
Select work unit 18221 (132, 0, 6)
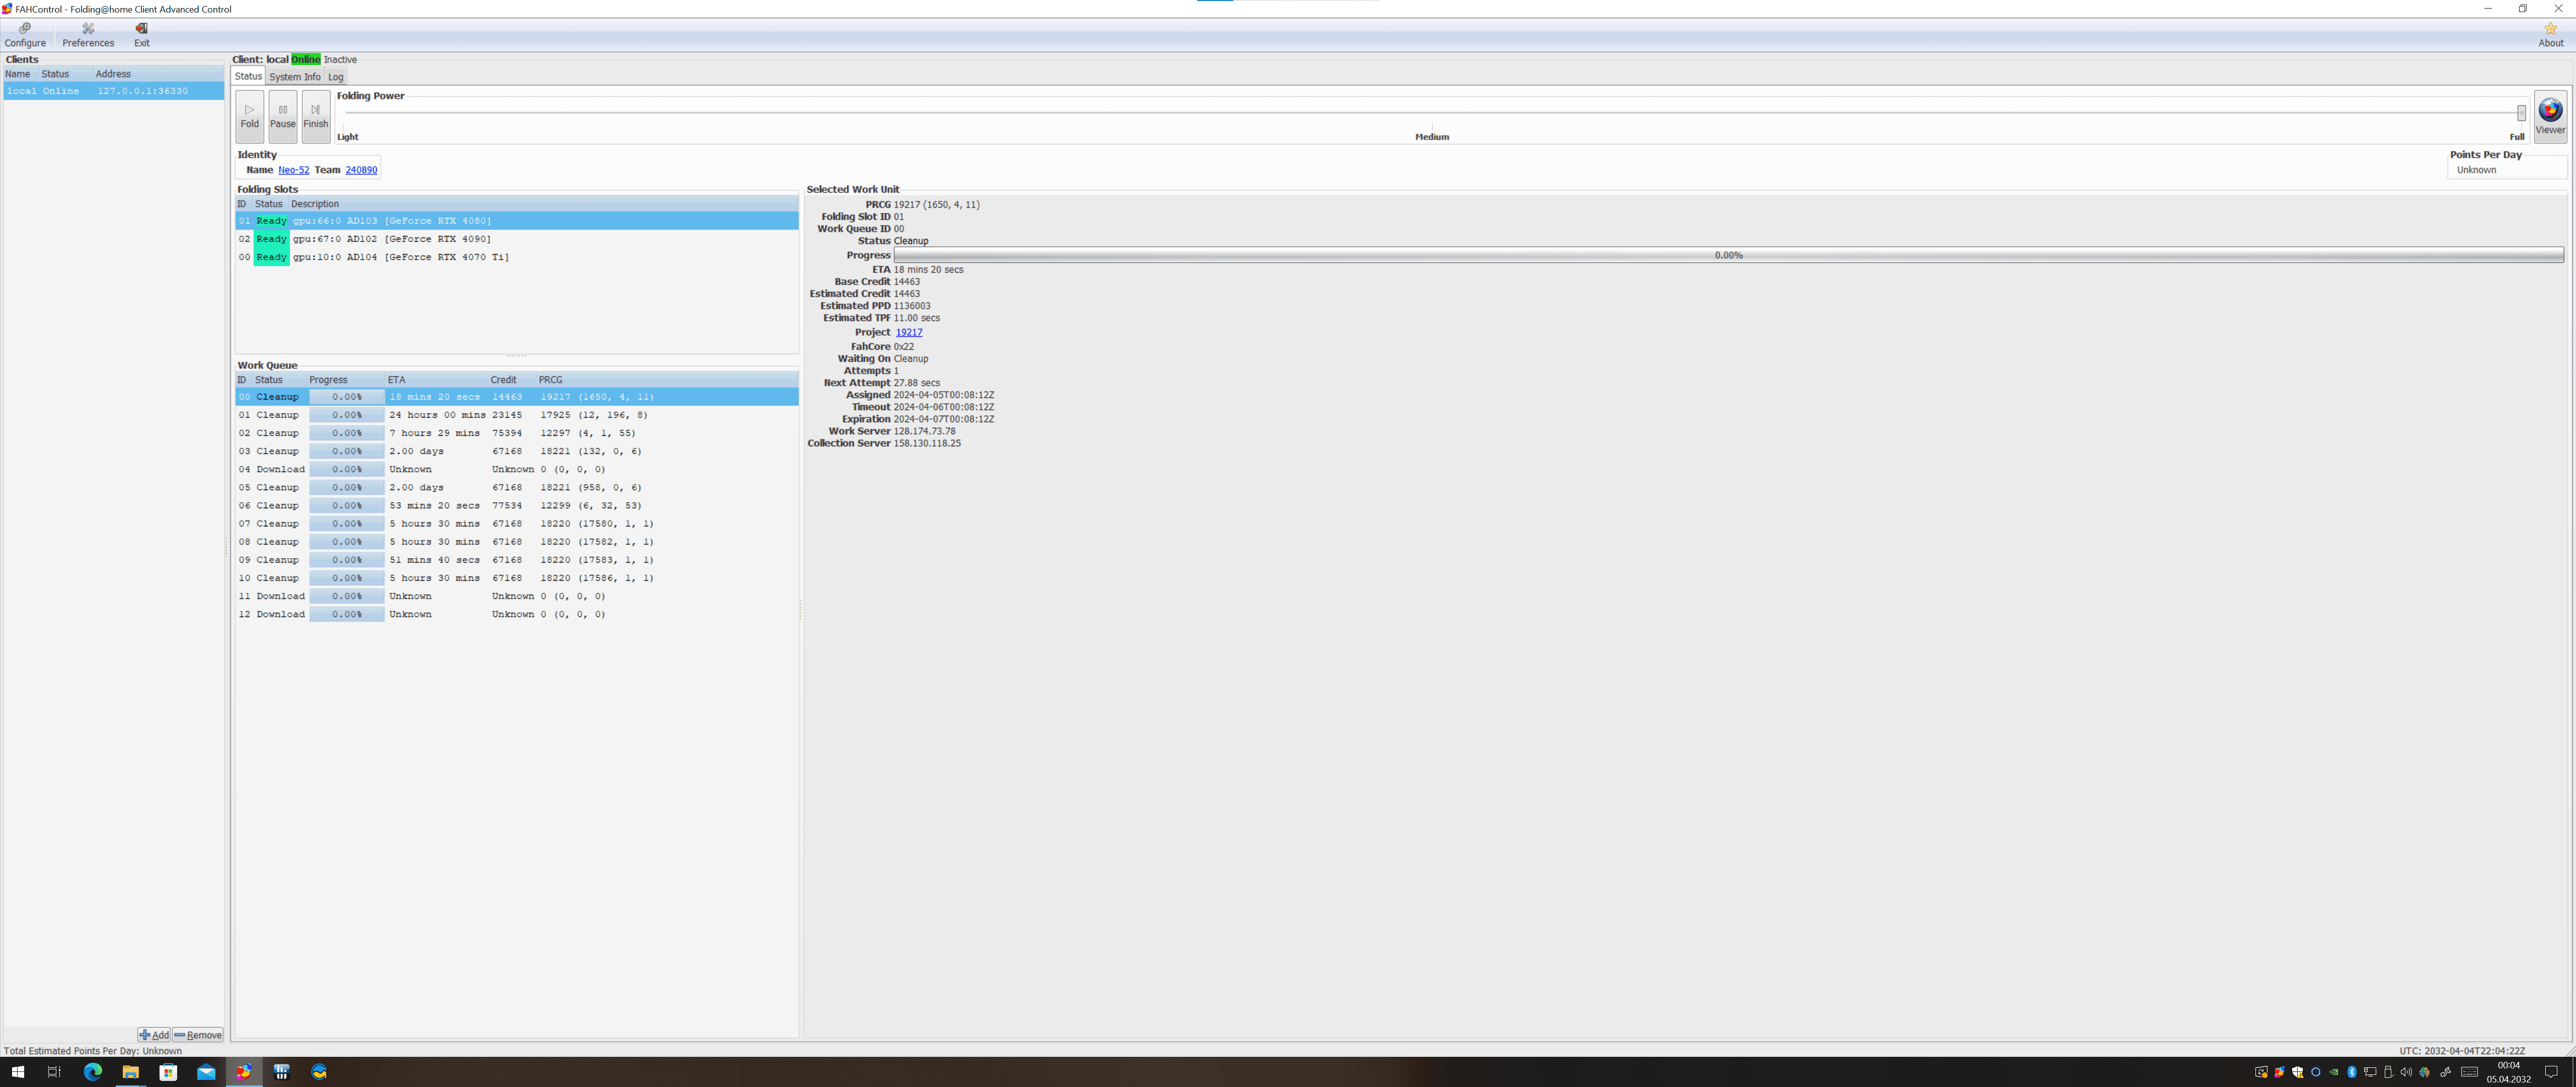[x=517, y=451]
